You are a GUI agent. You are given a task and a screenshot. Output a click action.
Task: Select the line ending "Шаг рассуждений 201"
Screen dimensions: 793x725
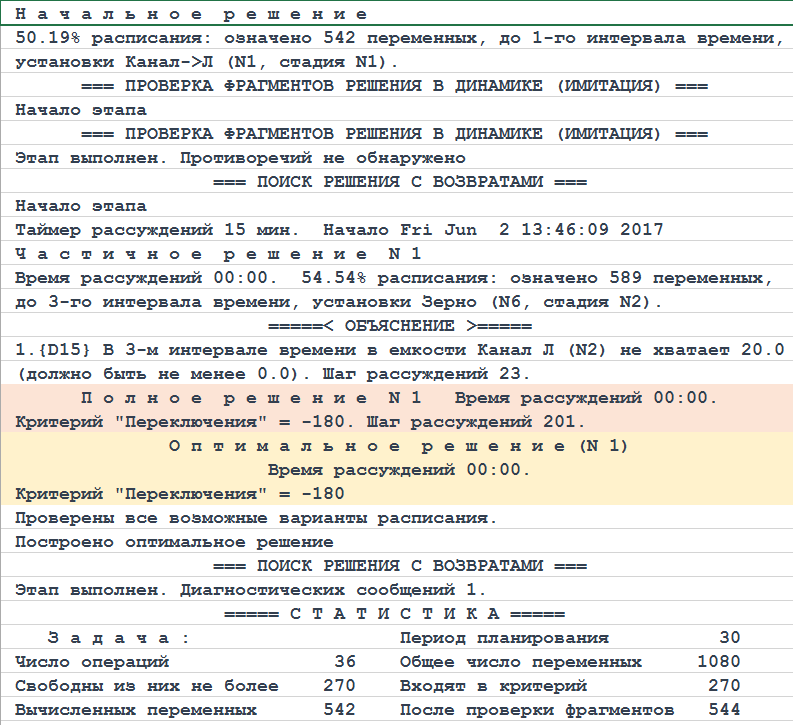(300, 421)
